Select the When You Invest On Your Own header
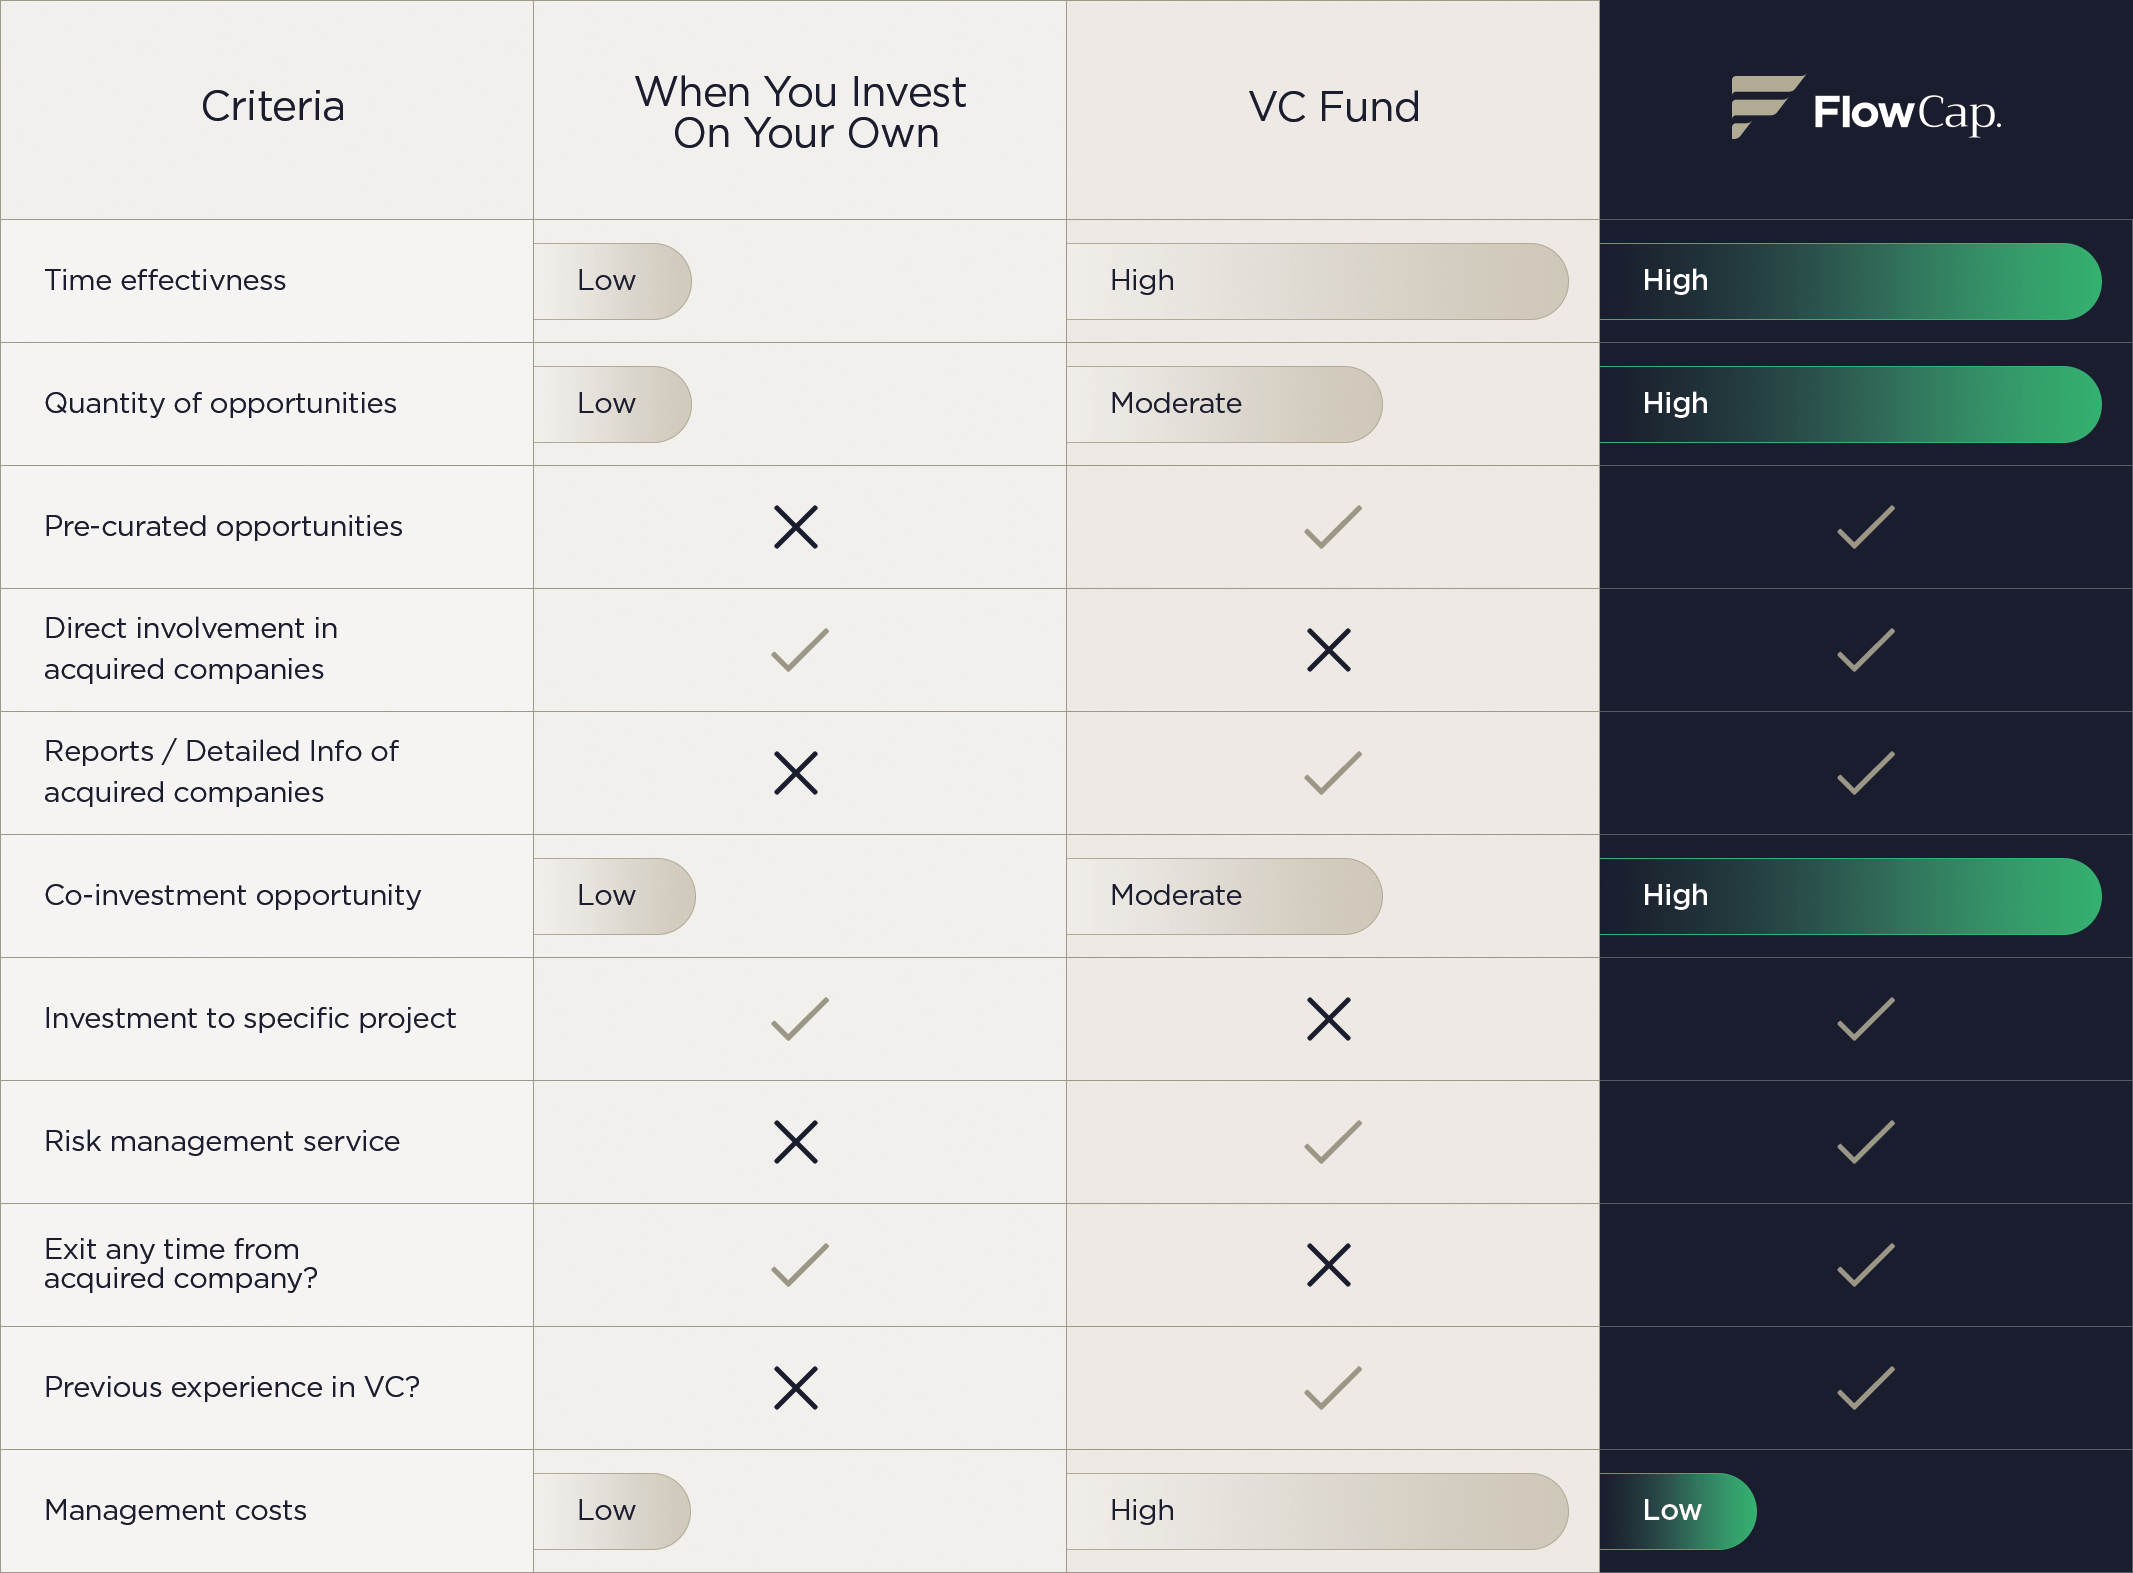 point(801,112)
